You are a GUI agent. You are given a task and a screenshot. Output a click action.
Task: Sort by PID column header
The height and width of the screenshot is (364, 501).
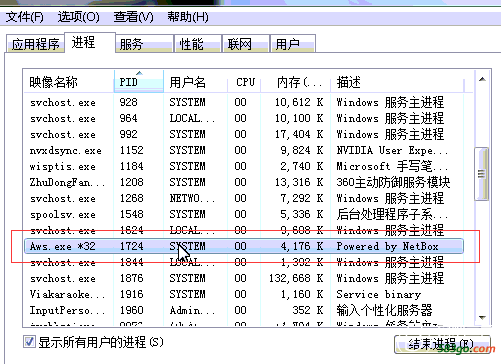139,81
